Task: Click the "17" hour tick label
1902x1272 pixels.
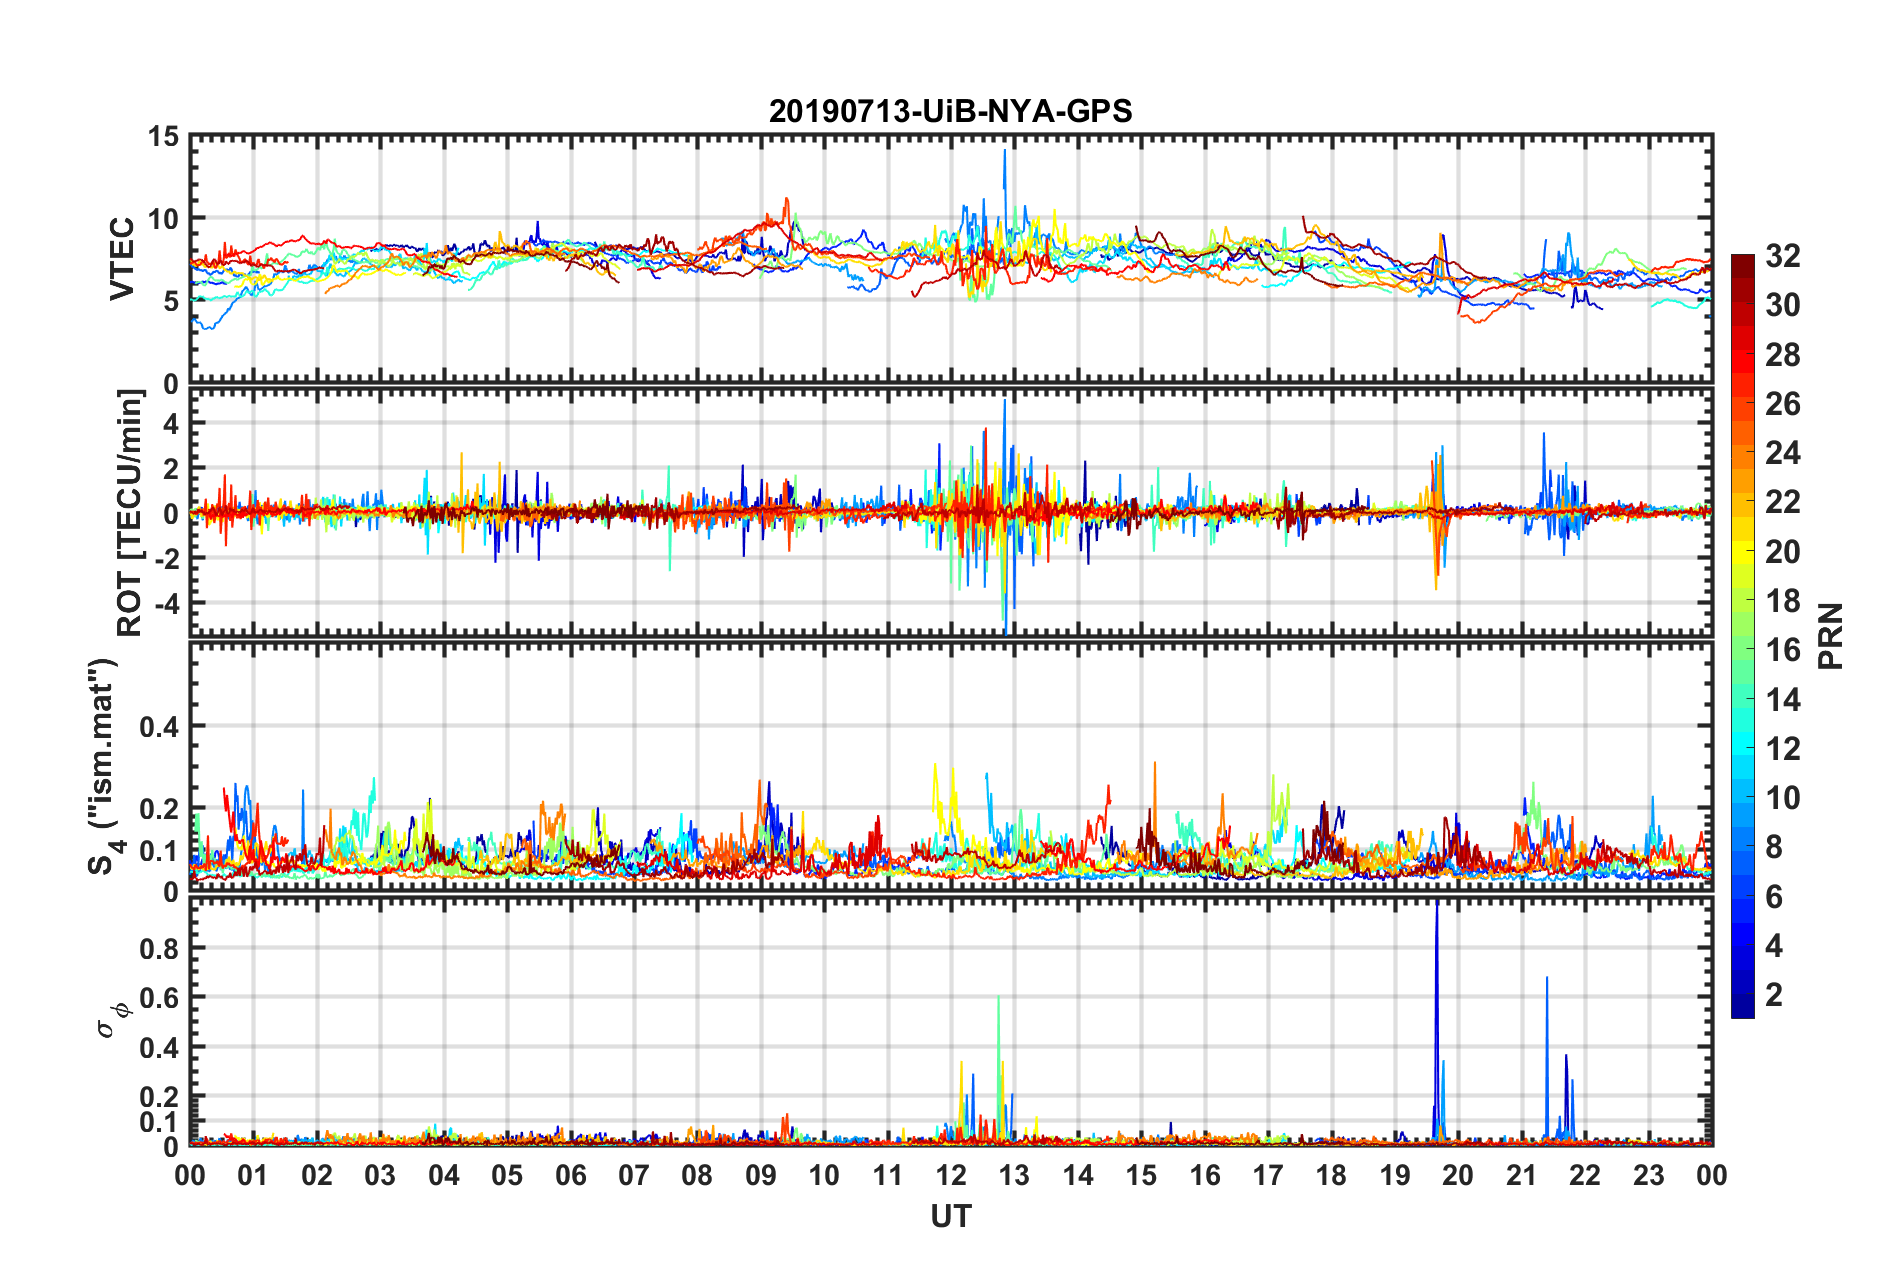Action: point(1268,1175)
